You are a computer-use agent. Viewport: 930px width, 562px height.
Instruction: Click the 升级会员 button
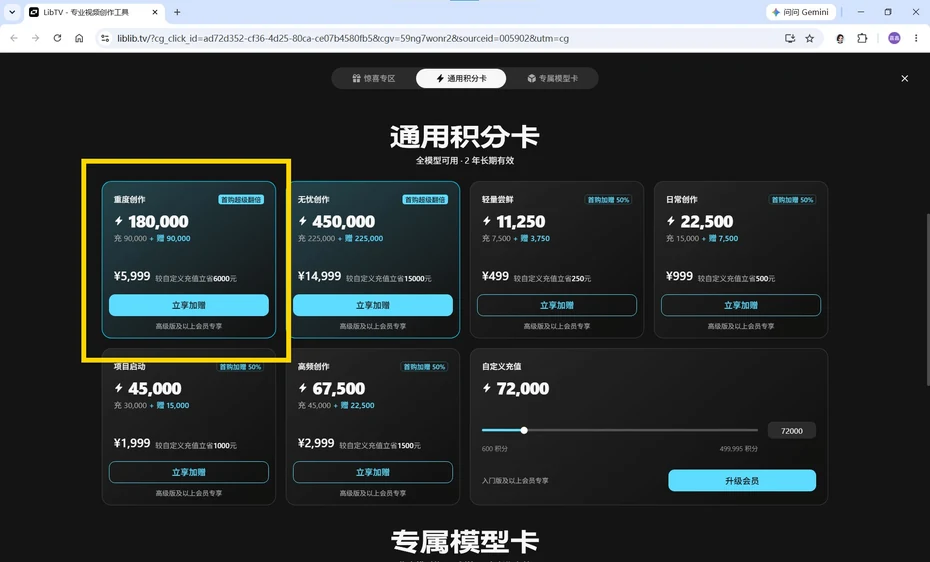(x=742, y=481)
